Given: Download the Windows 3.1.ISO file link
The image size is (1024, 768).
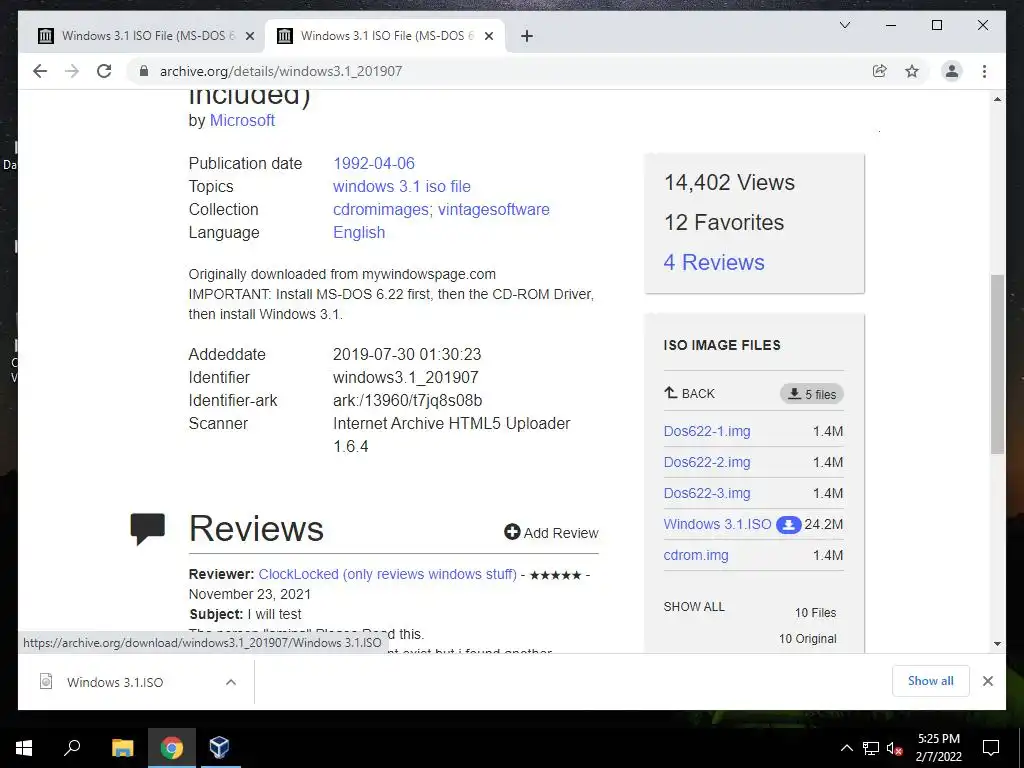Looking at the screenshot, I should point(717,524).
